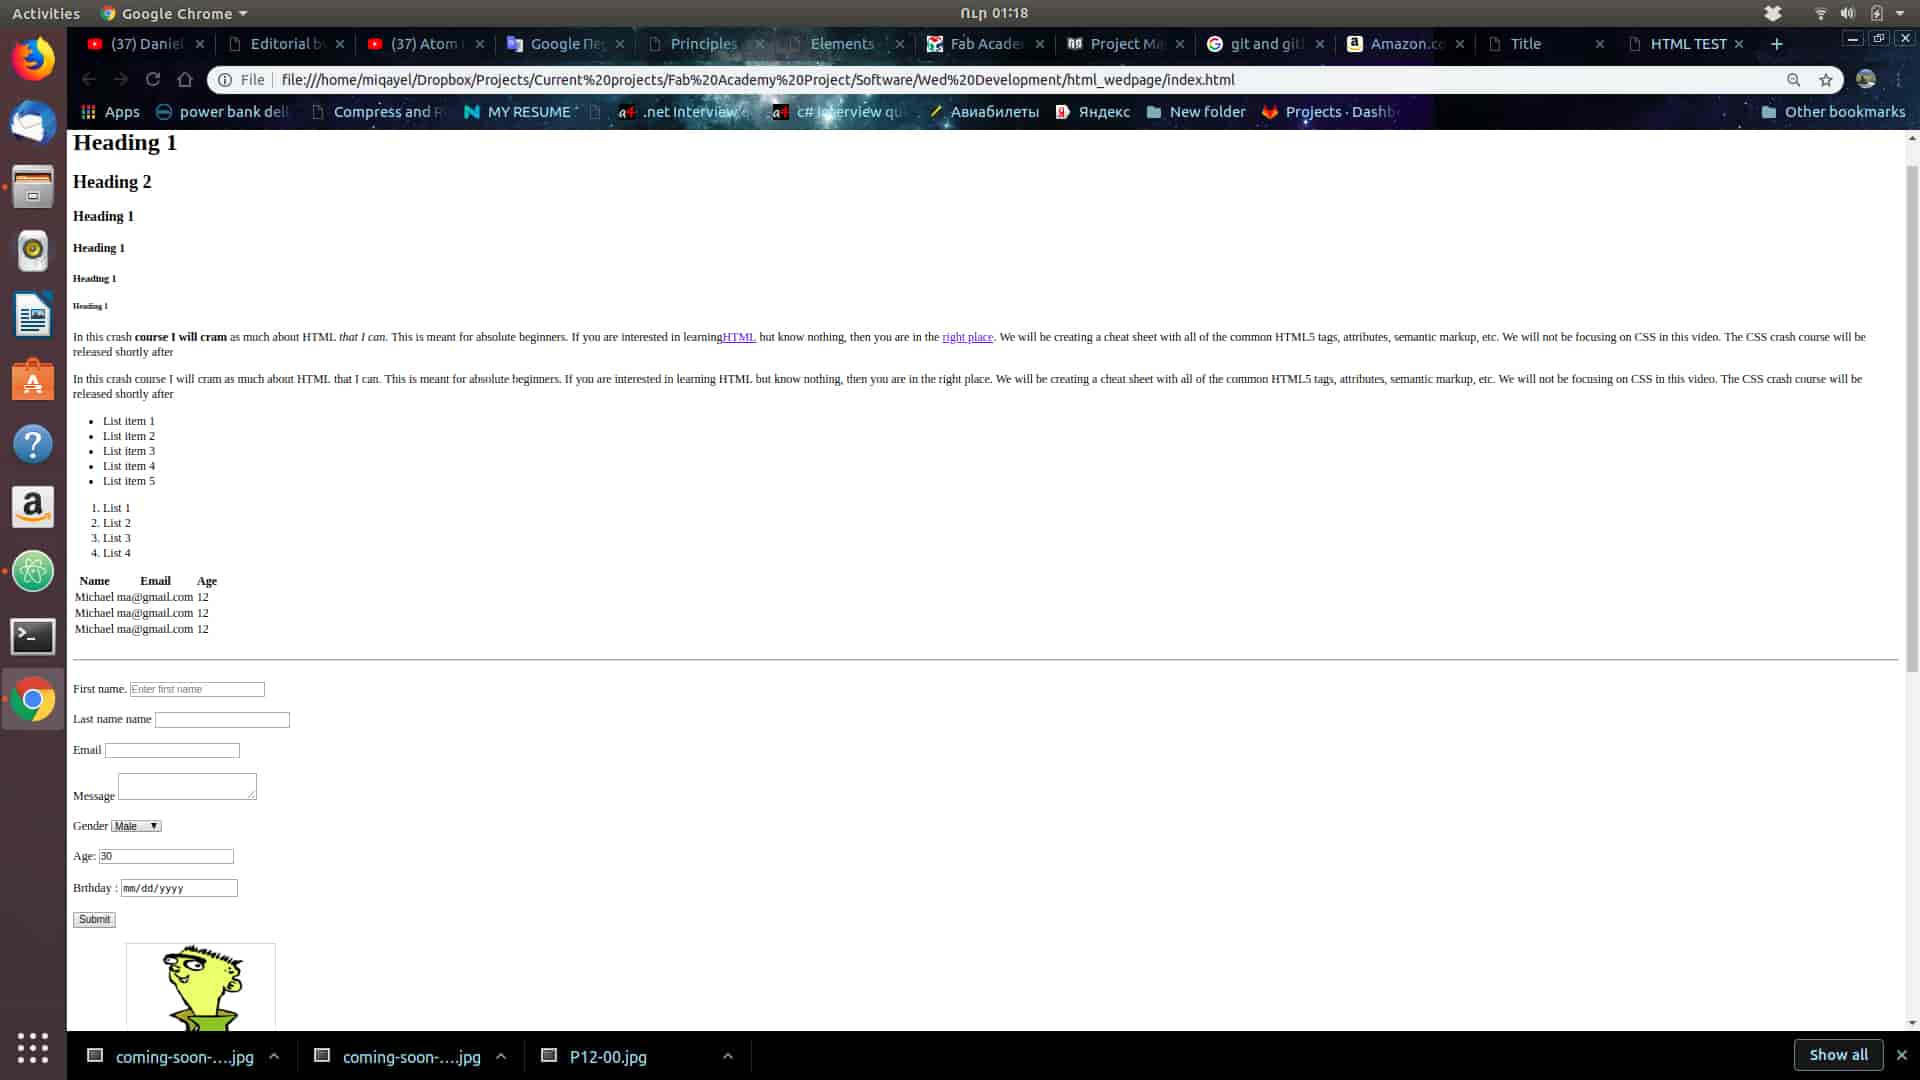The height and width of the screenshot is (1080, 1920).
Task: Open a new tab with plus icon
Action: tap(1776, 44)
